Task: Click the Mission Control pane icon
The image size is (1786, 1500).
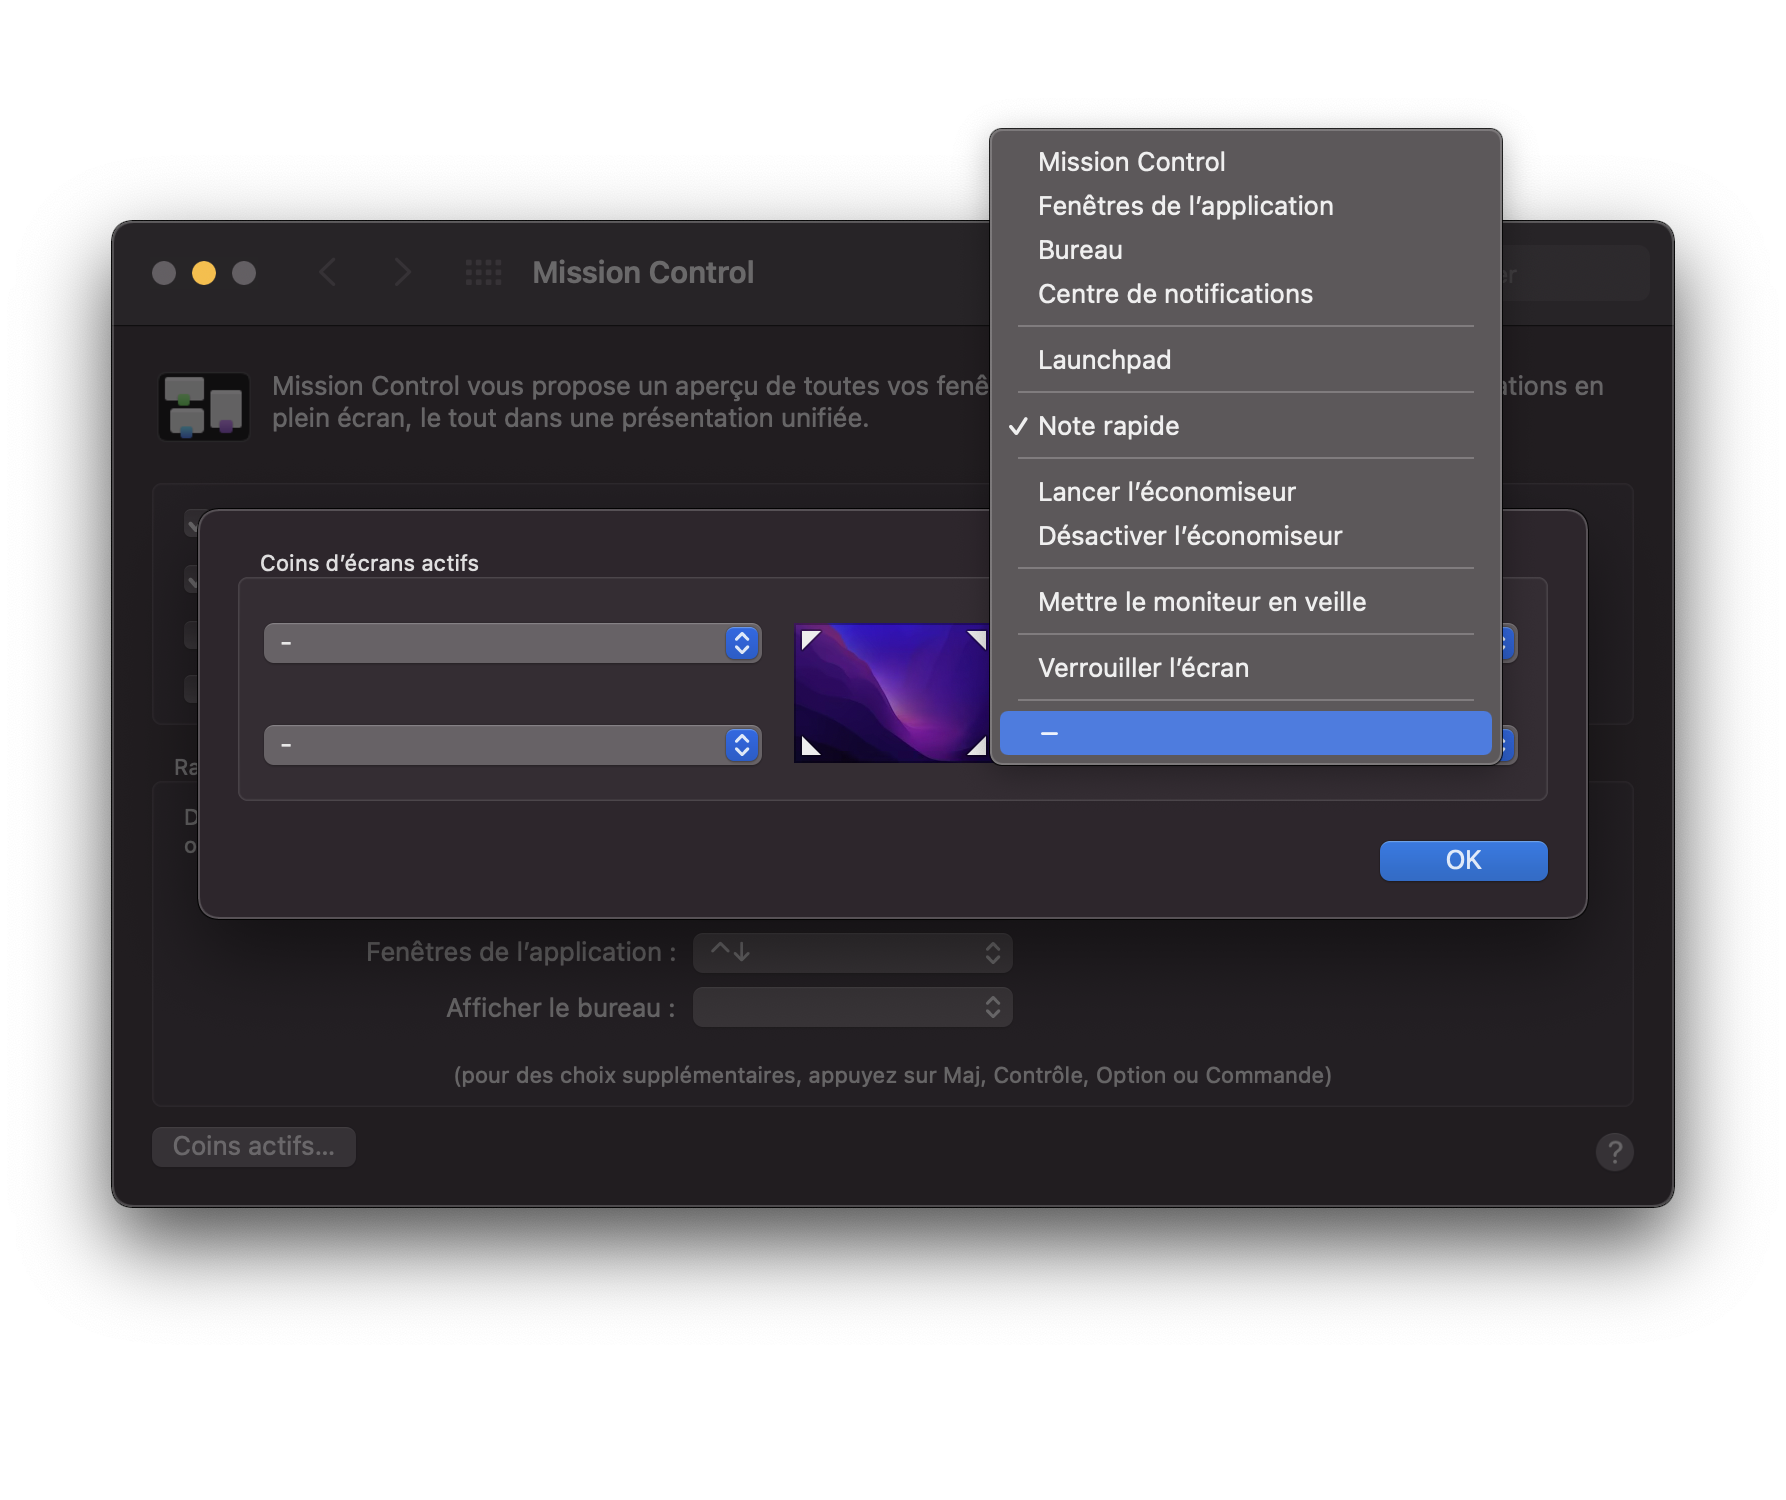Action: [x=204, y=407]
